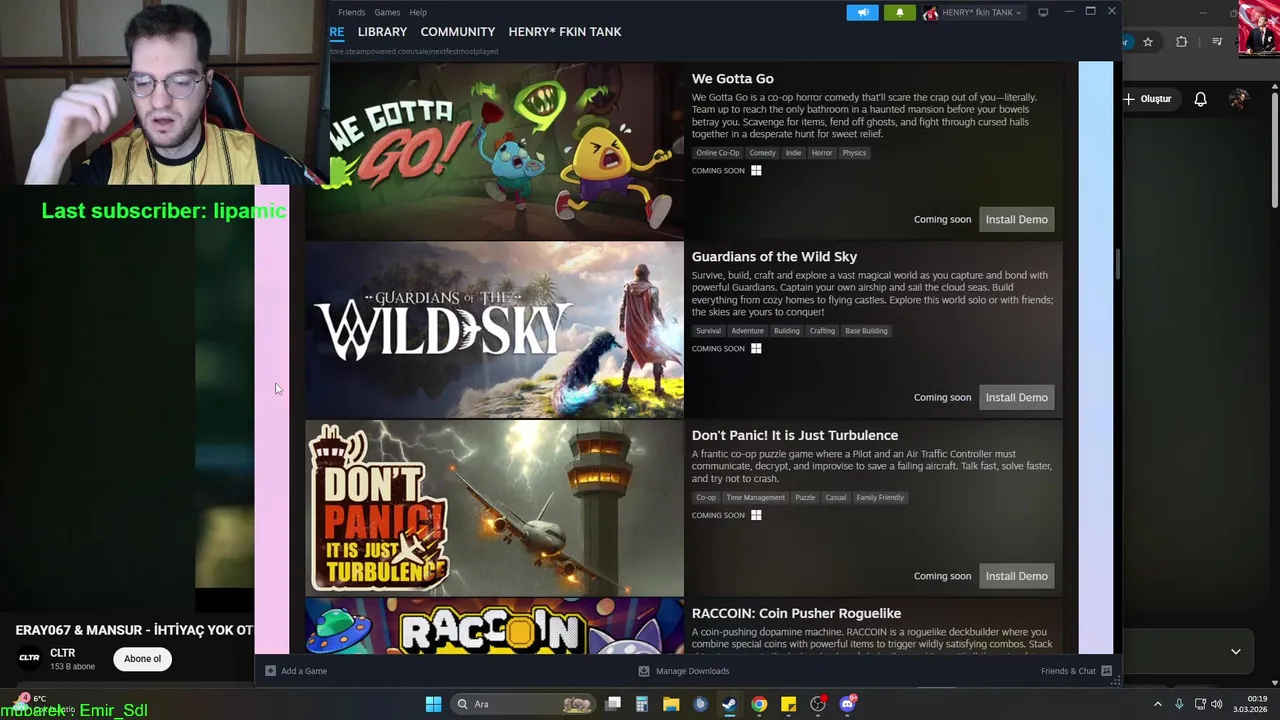1280x720 pixels.
Task: Open volume control in system tray
Action: (1217, 704)
